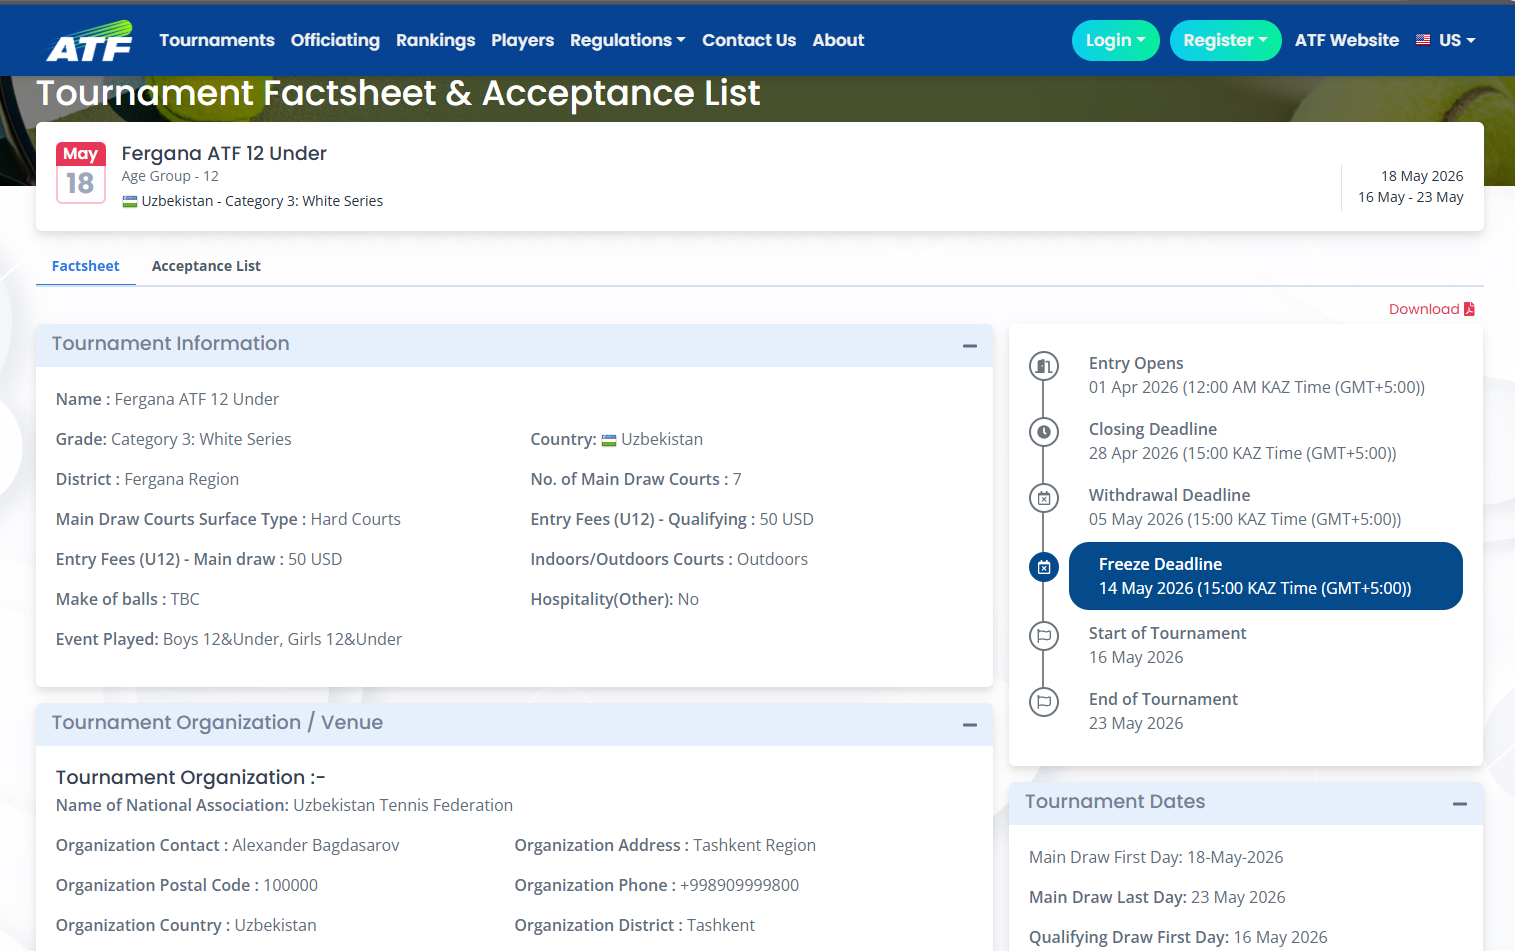Screen dimensions: 1515x951
Task: Select the highlighted Freeze Deadline card
Action: tap(1266, 576)
